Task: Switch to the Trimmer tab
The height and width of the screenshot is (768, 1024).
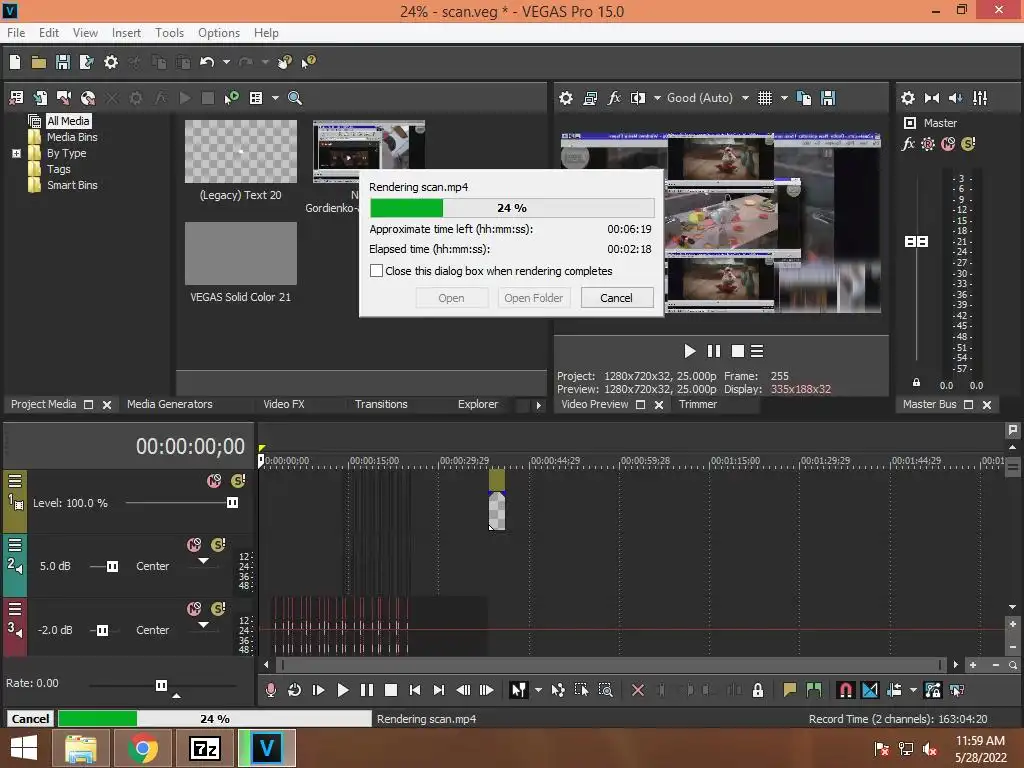Action: tap(697, 404)
